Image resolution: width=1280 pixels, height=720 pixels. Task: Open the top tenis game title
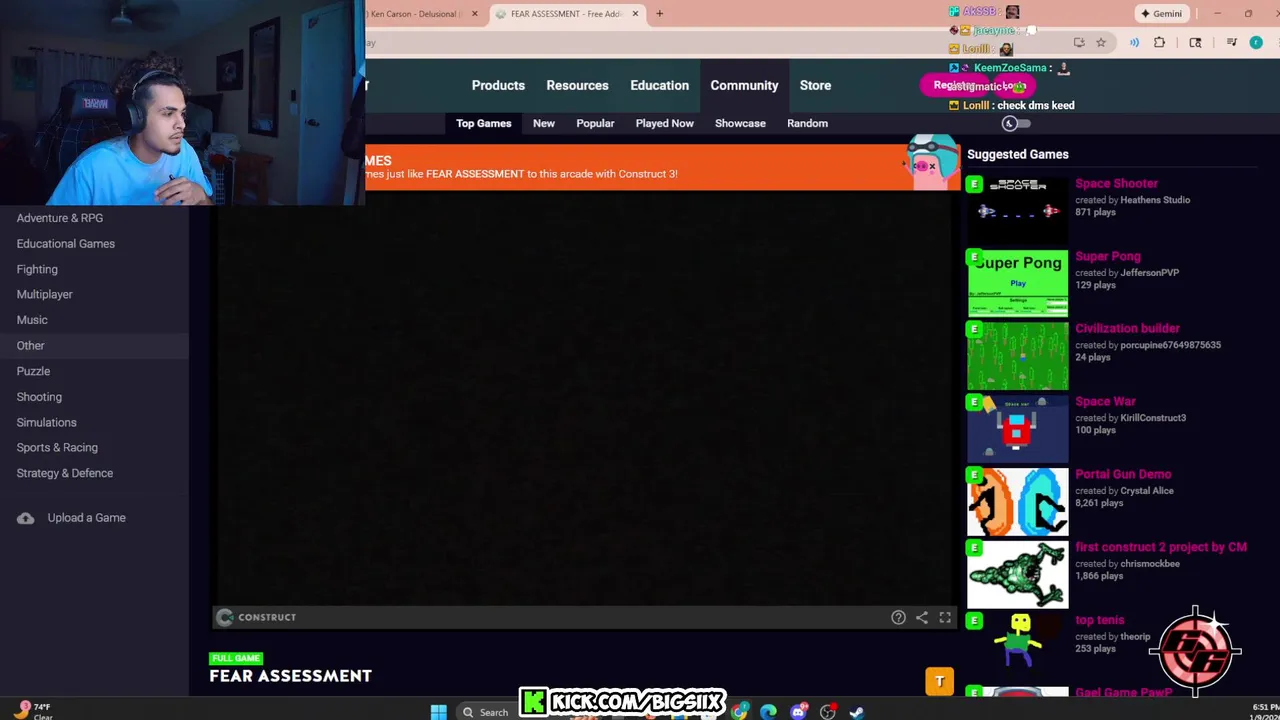pyautogui.click(x=1100, y=621)
